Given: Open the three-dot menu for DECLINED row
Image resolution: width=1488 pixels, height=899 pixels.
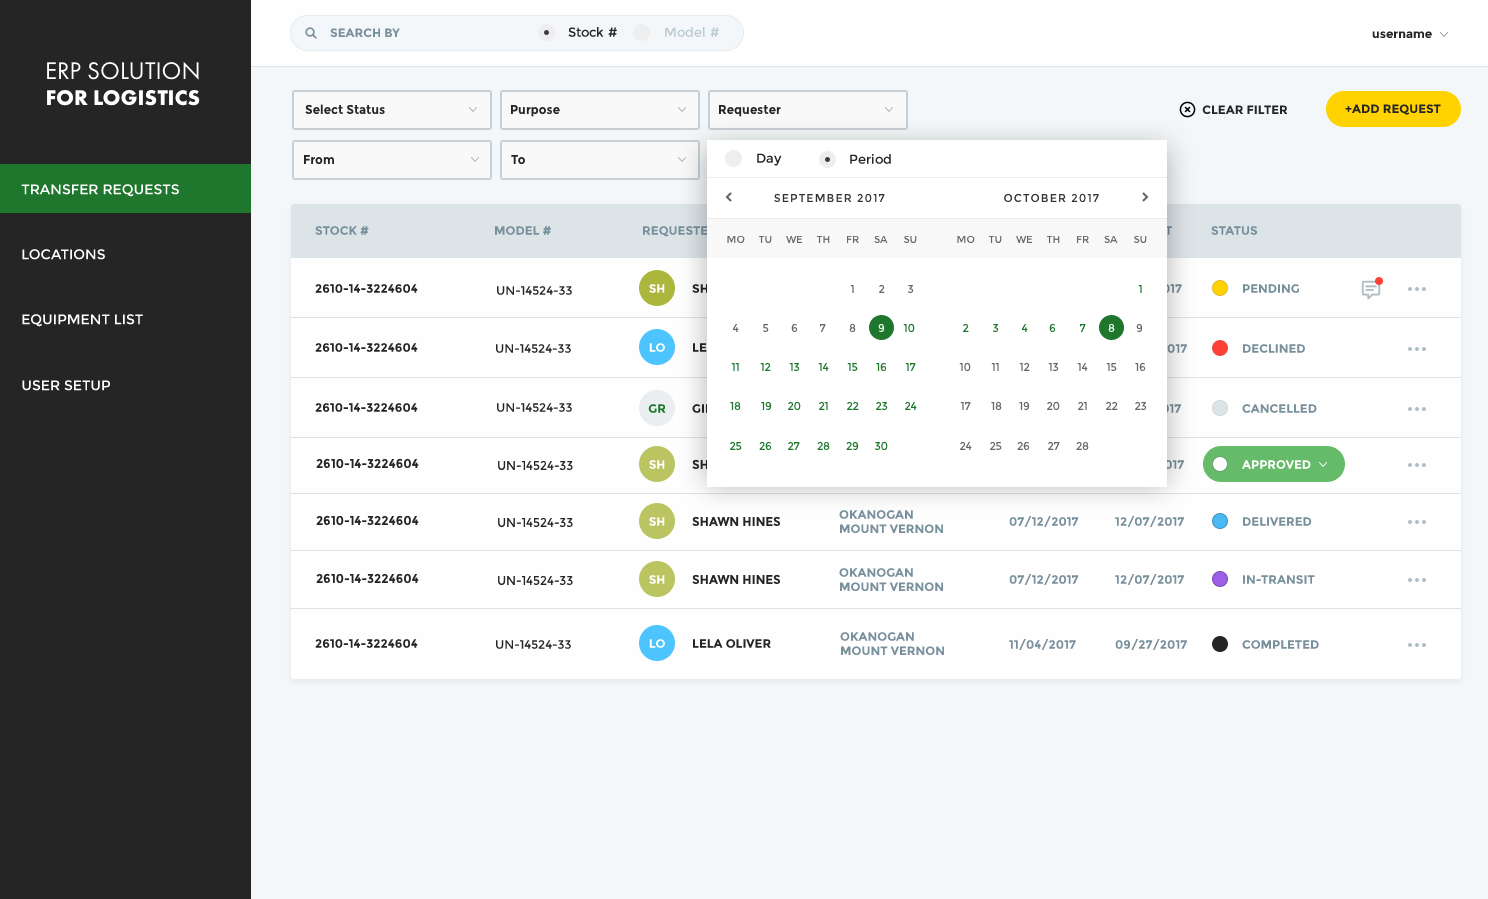Looking at the screenshot, I should point(1417,349).
